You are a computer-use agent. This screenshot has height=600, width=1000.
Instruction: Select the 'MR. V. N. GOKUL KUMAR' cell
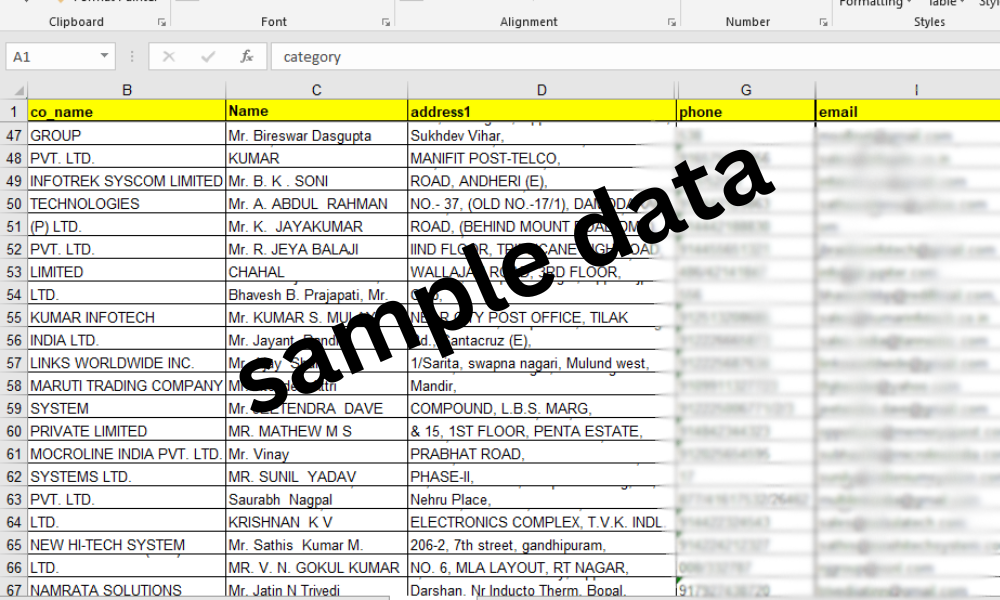(x=317, y=567)
